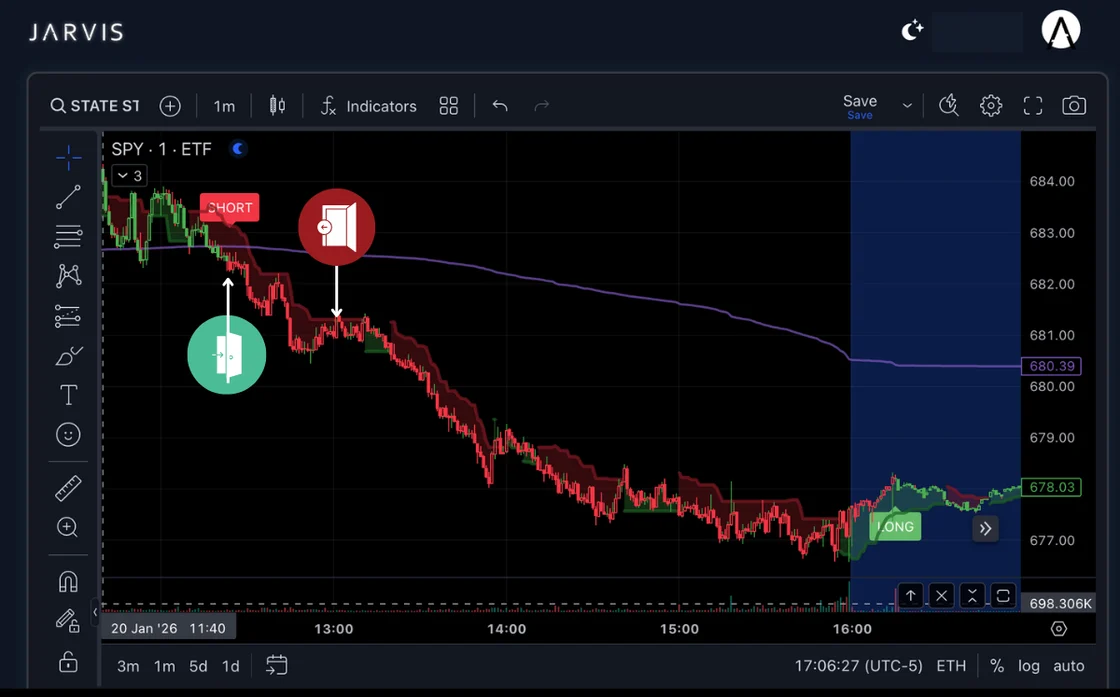Open the Fibonacci retracement tools

point(69,236)
